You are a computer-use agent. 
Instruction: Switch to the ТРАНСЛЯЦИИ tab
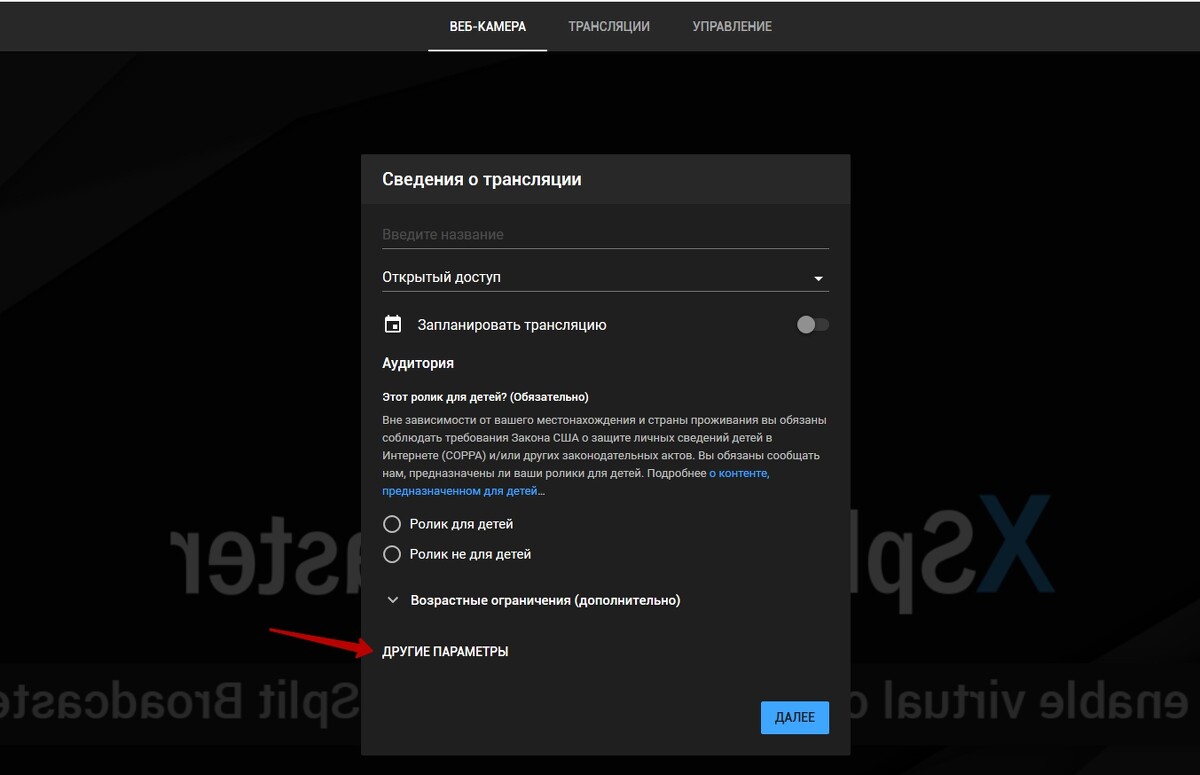point(609,26)
